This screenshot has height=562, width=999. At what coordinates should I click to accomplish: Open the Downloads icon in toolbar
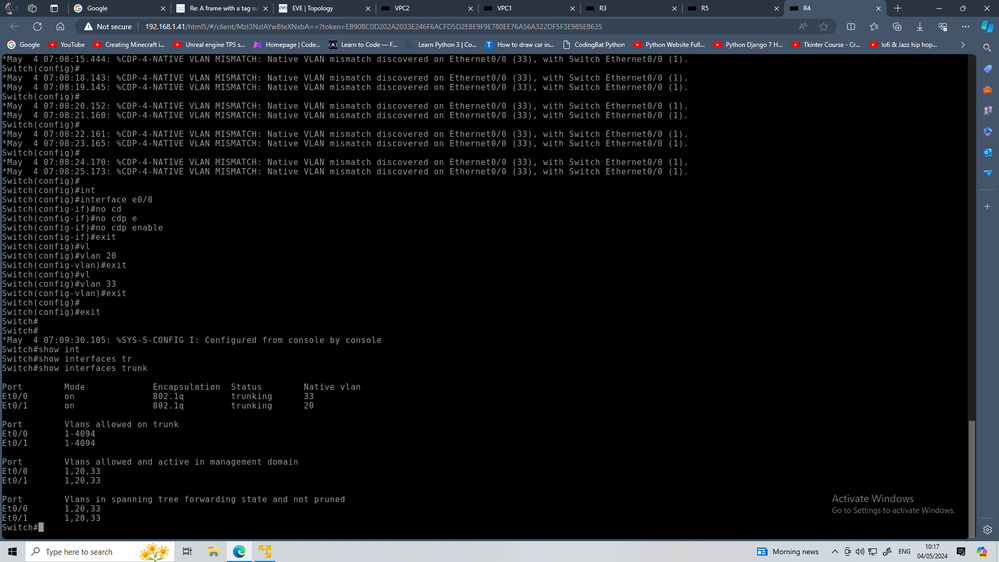point(919,27)
